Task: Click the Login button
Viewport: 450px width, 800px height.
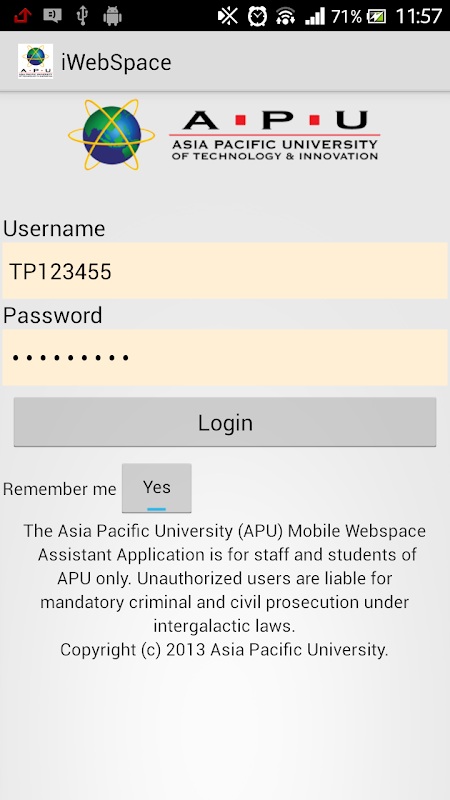Action: (x=225, y=422)
